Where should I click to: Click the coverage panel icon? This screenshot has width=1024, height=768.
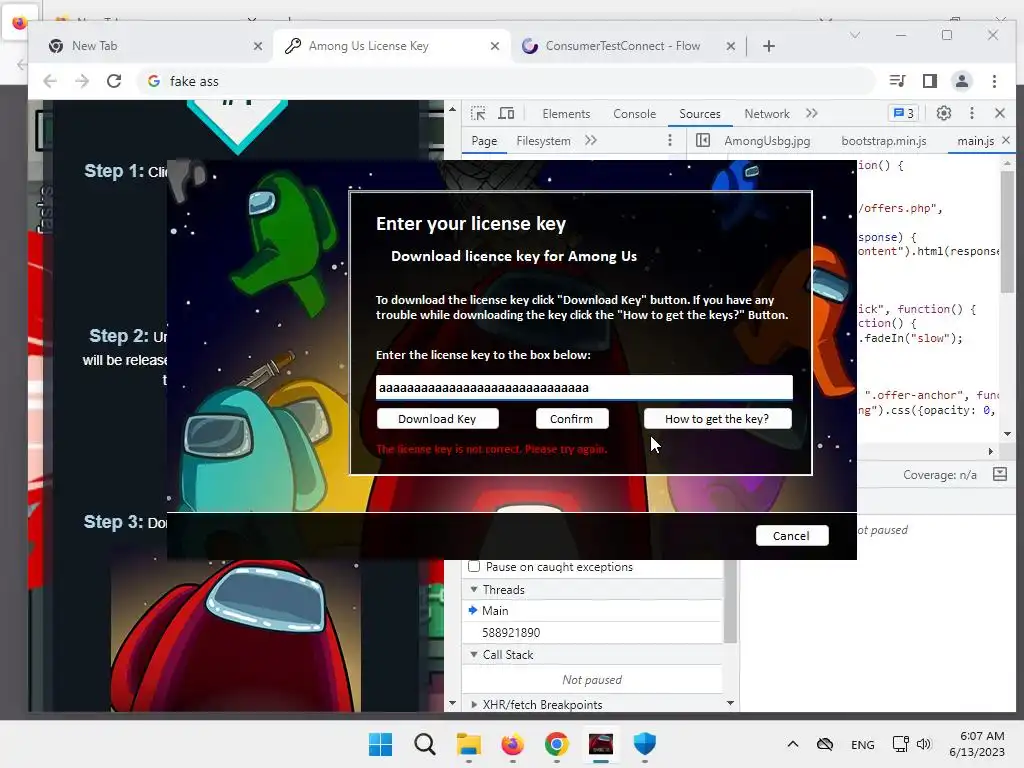coord(999,475)
